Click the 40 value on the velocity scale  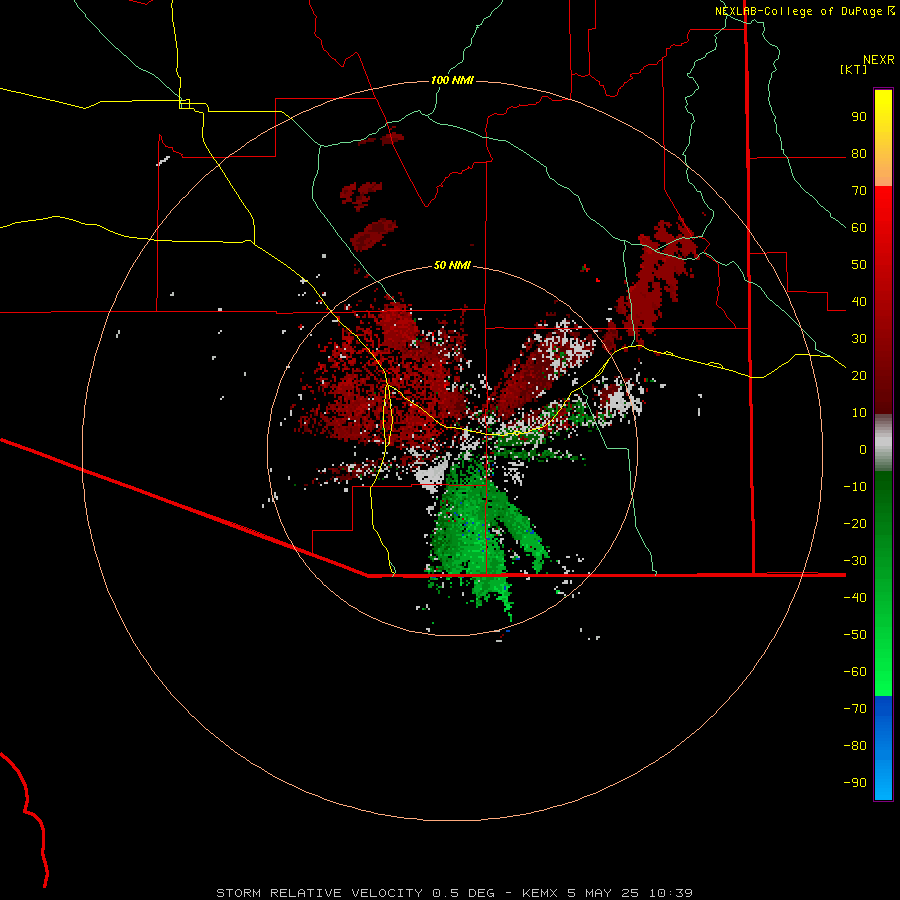(859, 302)
